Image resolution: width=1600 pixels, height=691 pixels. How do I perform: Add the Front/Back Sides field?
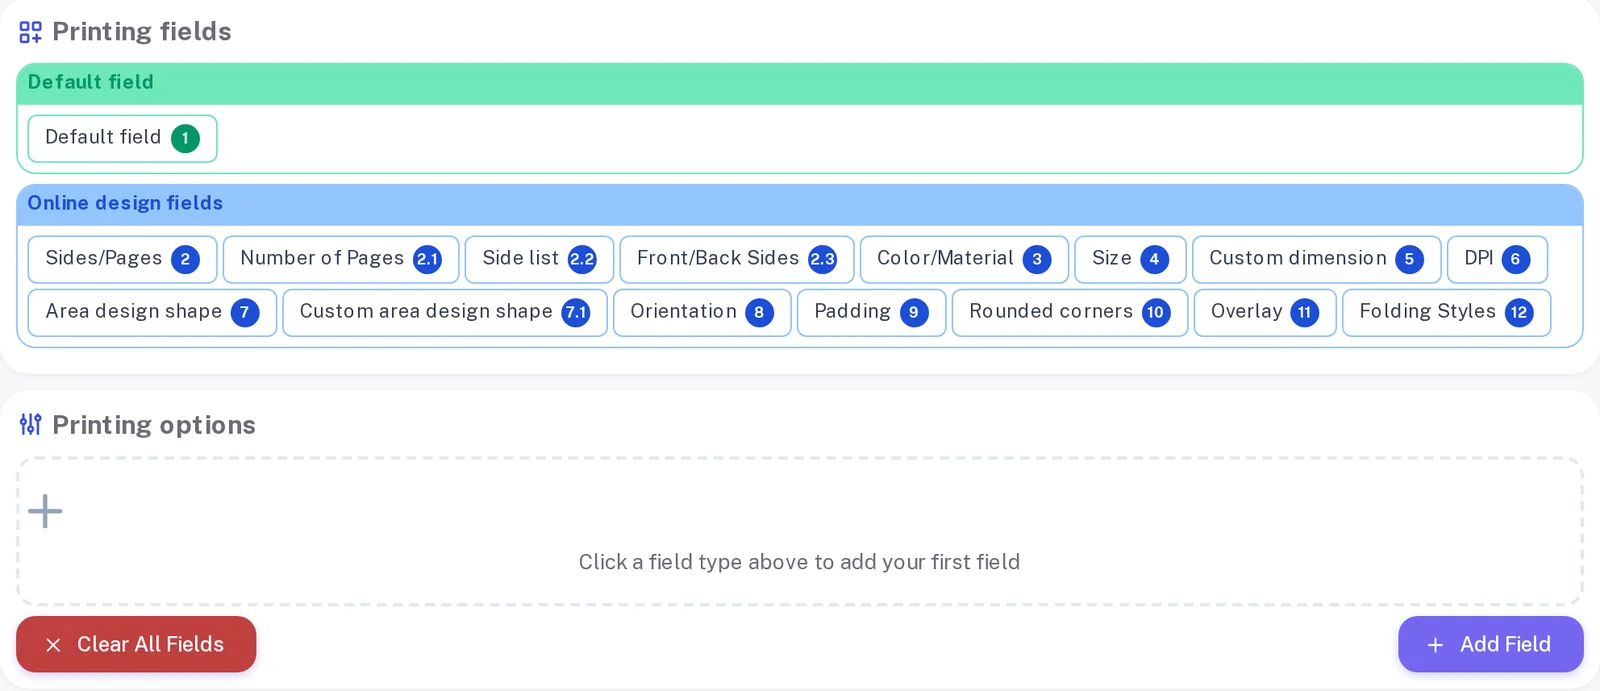[x=737, y=260]
